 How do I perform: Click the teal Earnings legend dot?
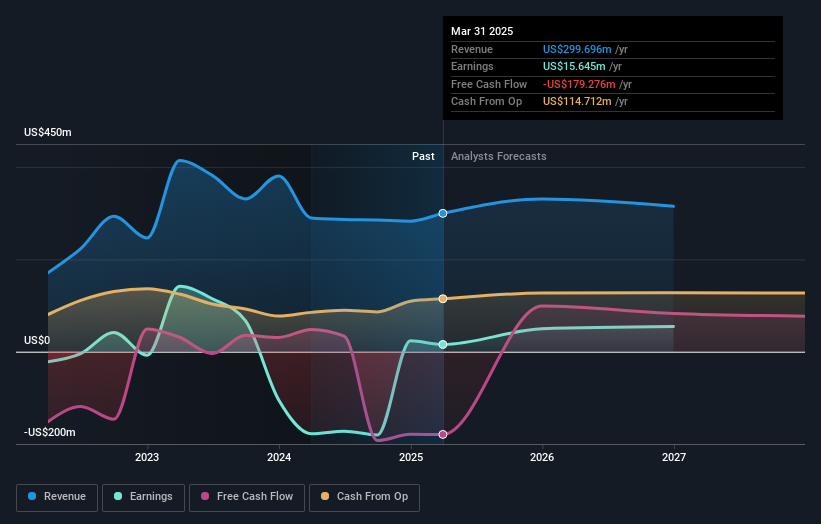(x=118, y=496)
